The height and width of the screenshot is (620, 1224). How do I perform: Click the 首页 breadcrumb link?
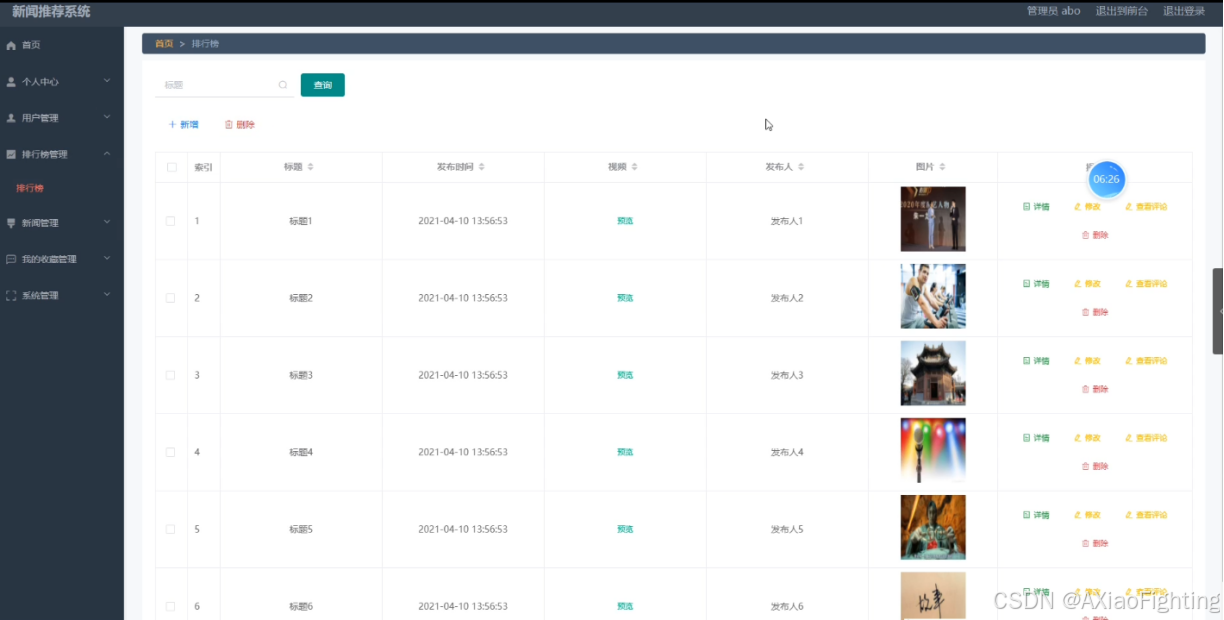pos(164,44)
